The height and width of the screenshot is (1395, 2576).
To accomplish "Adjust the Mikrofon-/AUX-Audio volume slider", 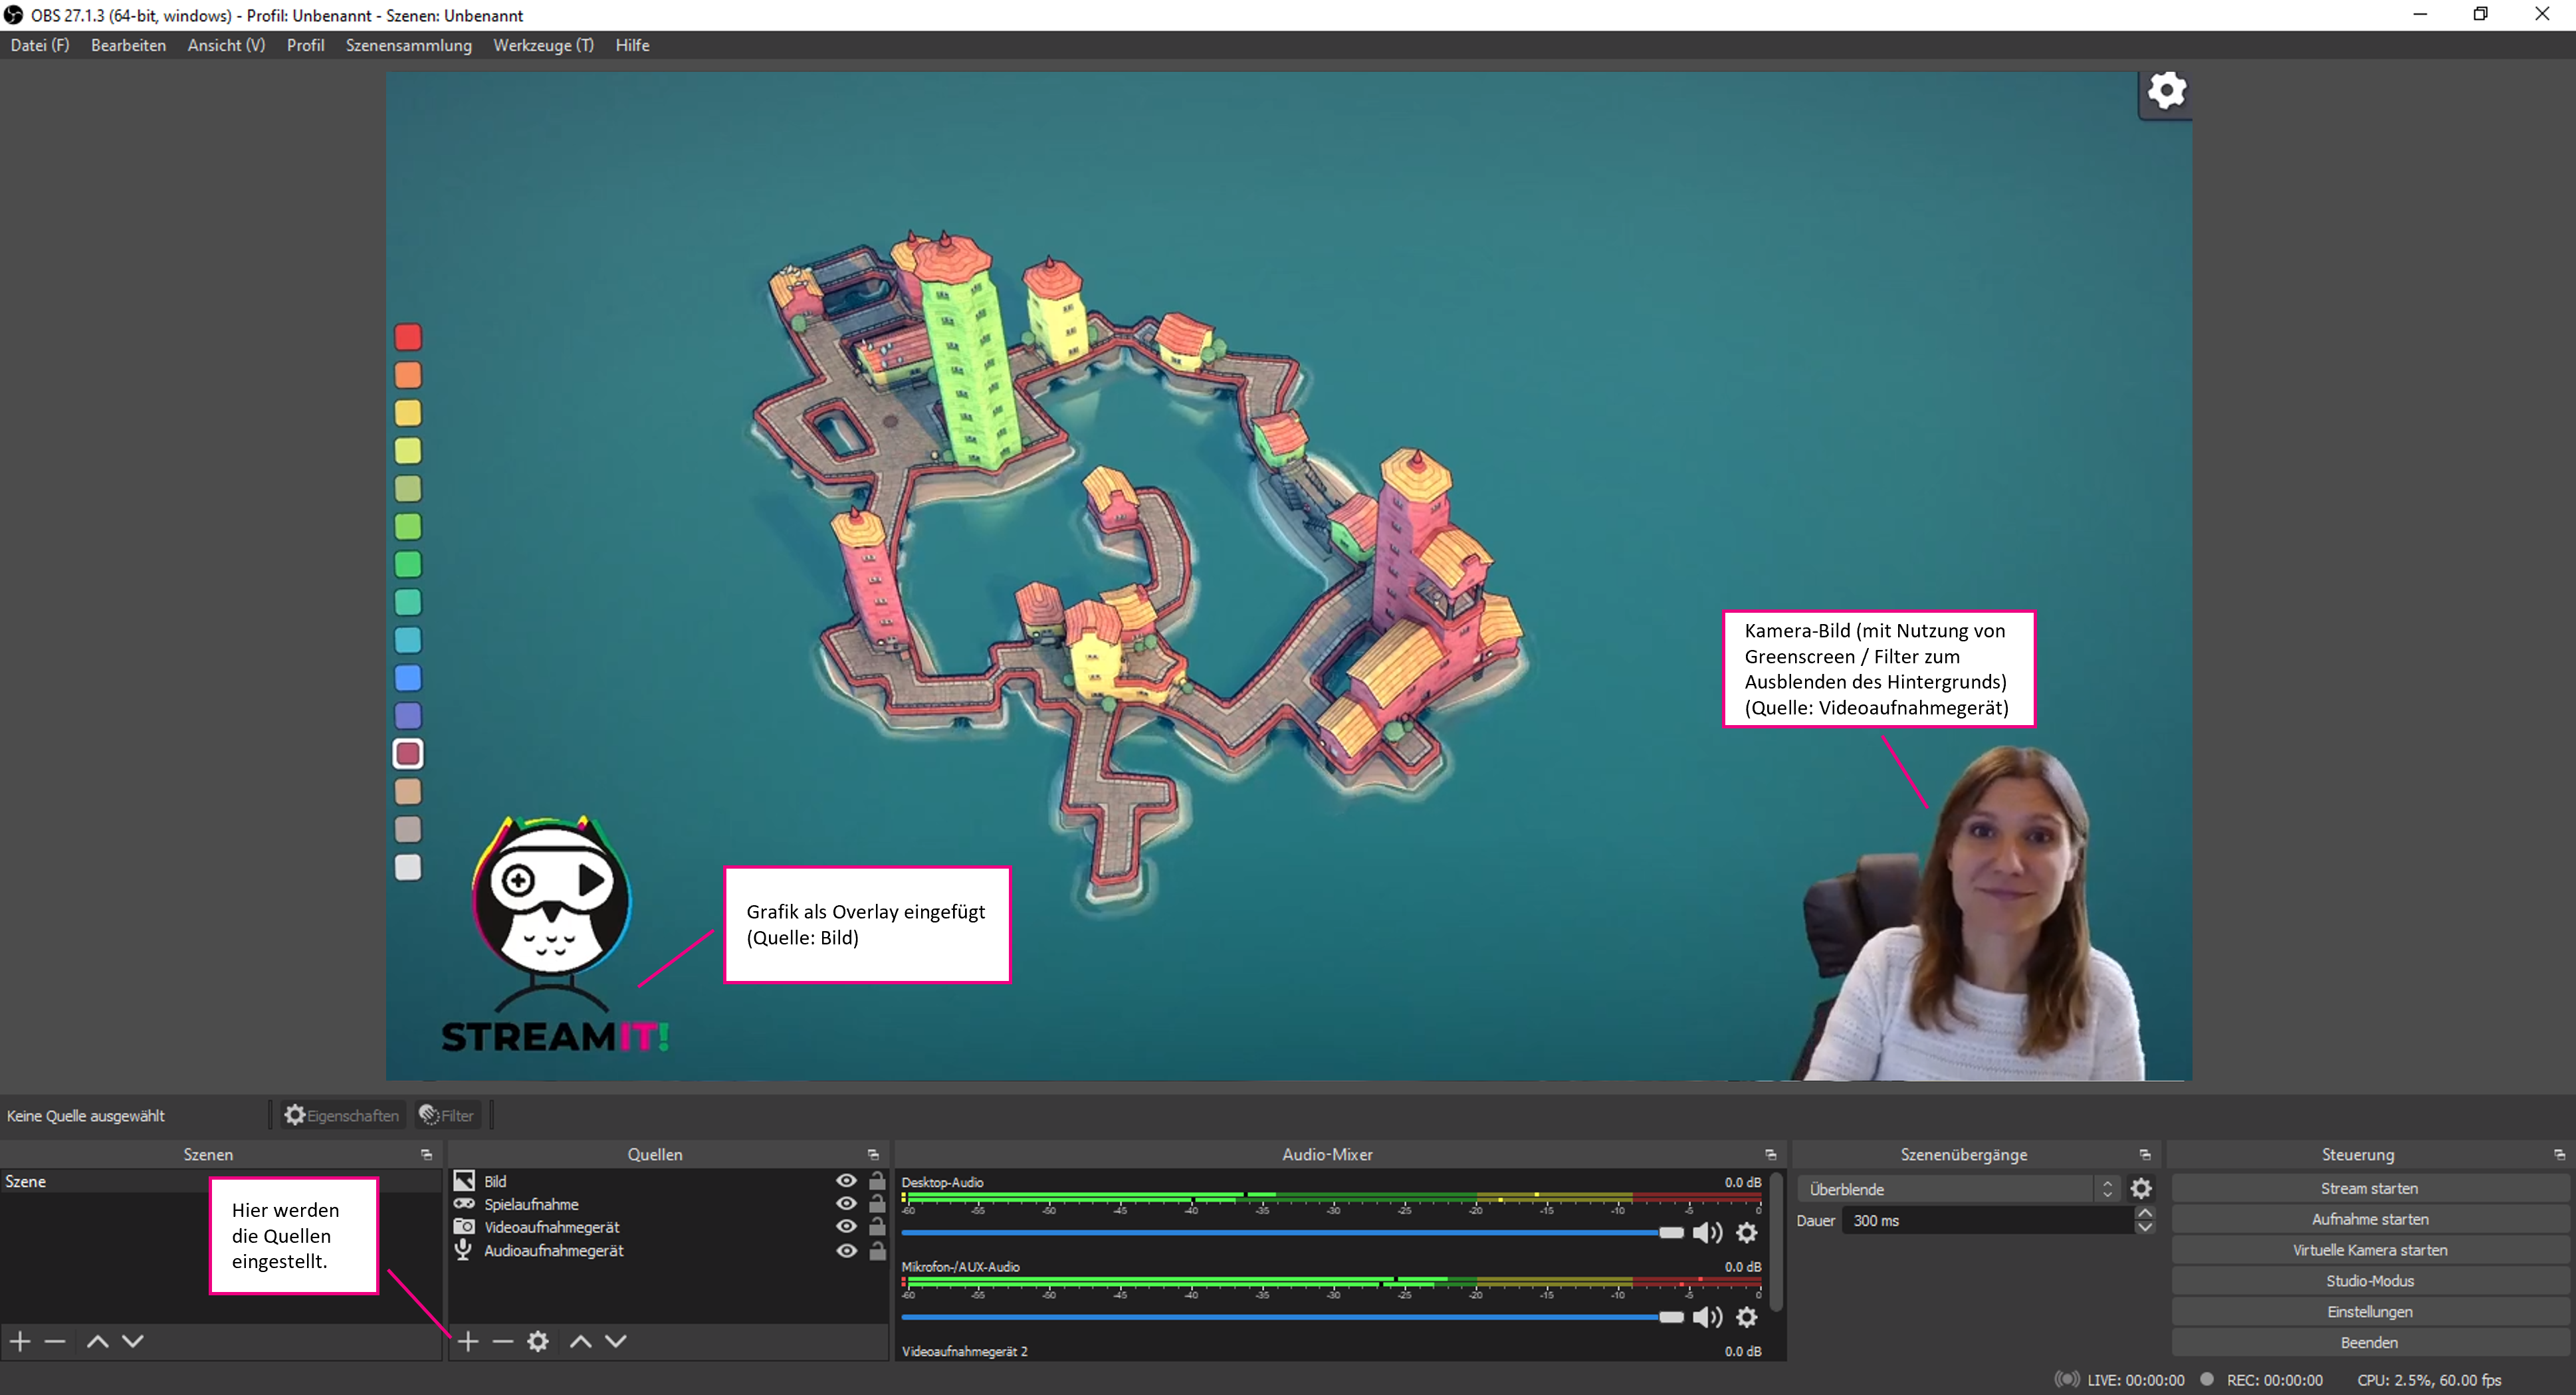I will [x=1292, y=1317].
